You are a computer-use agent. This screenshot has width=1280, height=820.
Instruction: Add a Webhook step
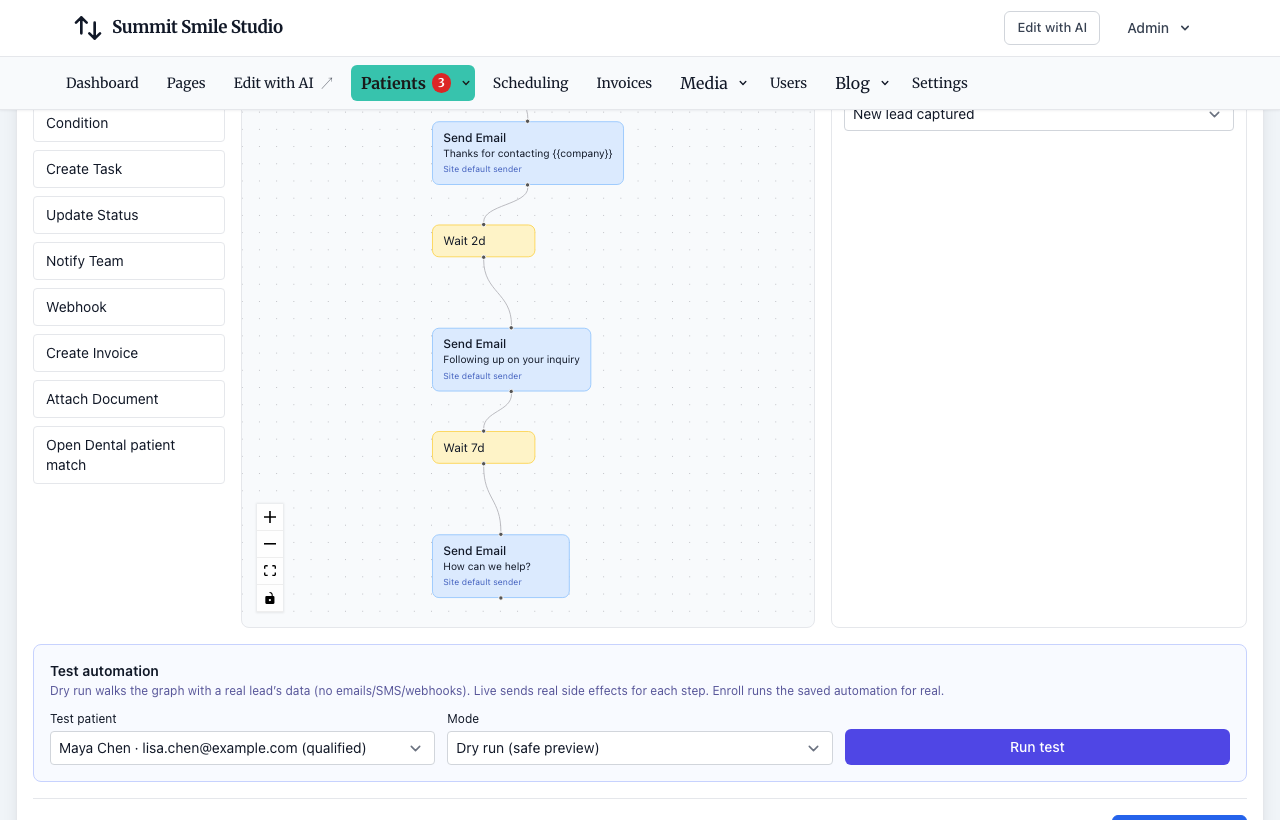(129, 307)
